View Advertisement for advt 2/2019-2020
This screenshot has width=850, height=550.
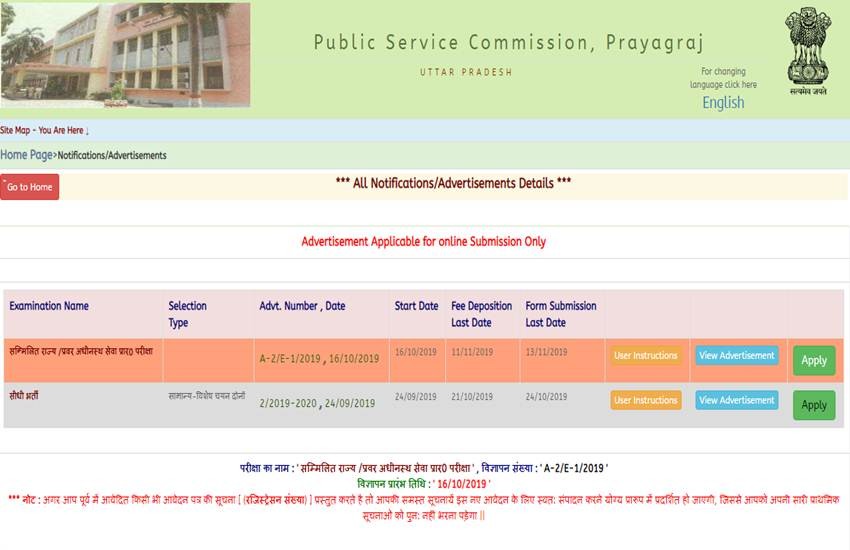tap(736, 400)
